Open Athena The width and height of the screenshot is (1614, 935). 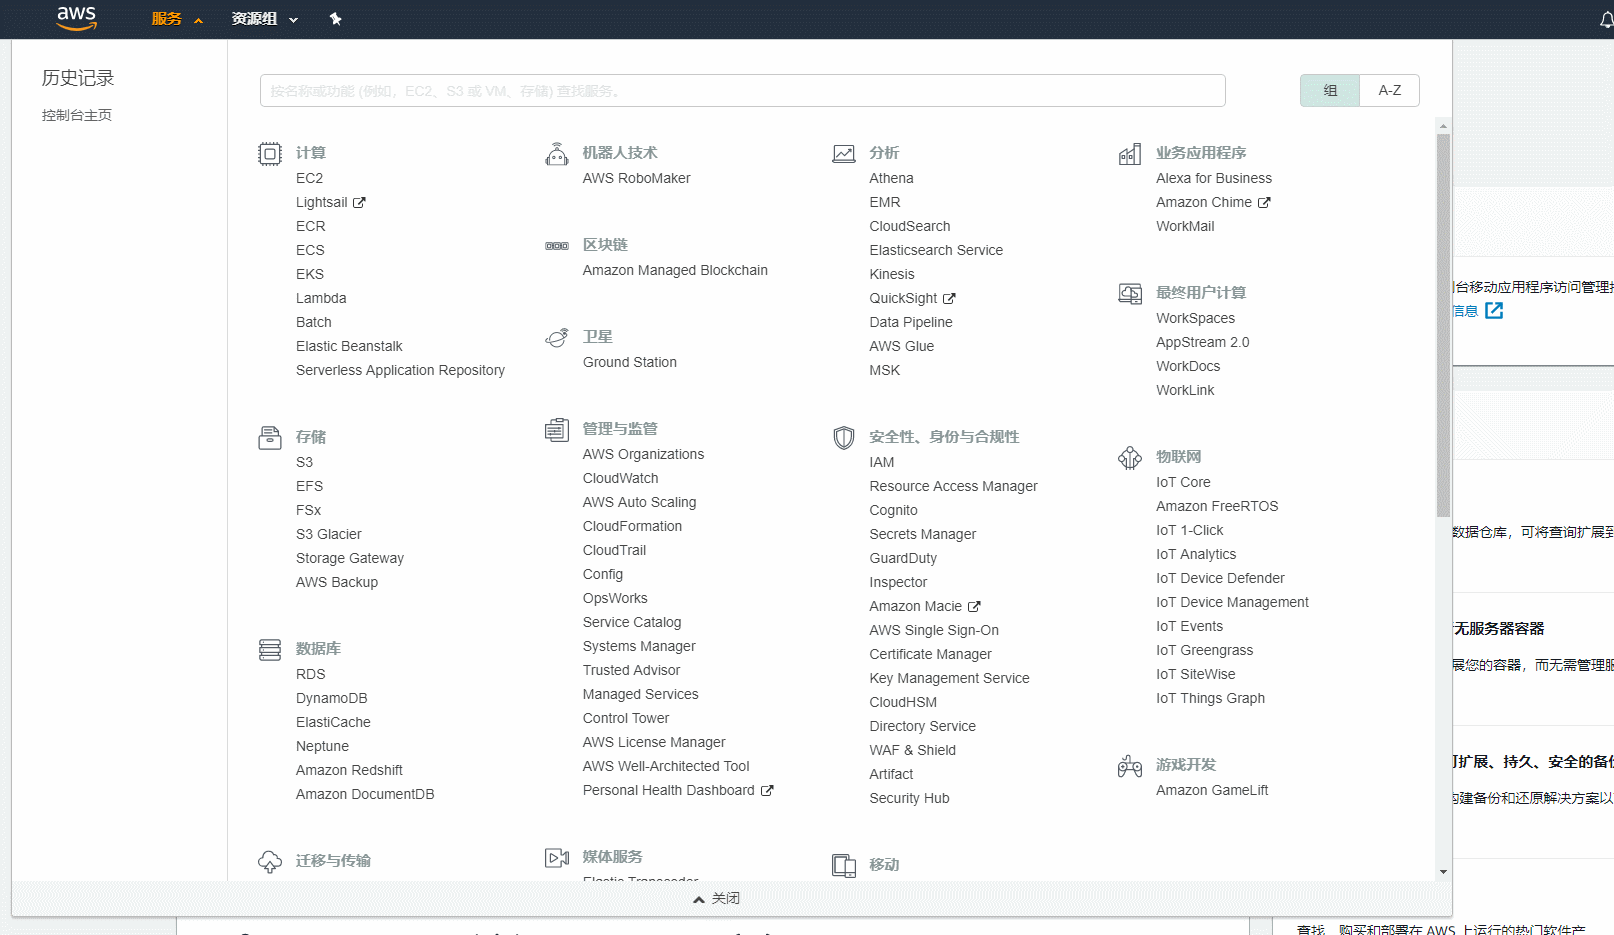(891, 178)
